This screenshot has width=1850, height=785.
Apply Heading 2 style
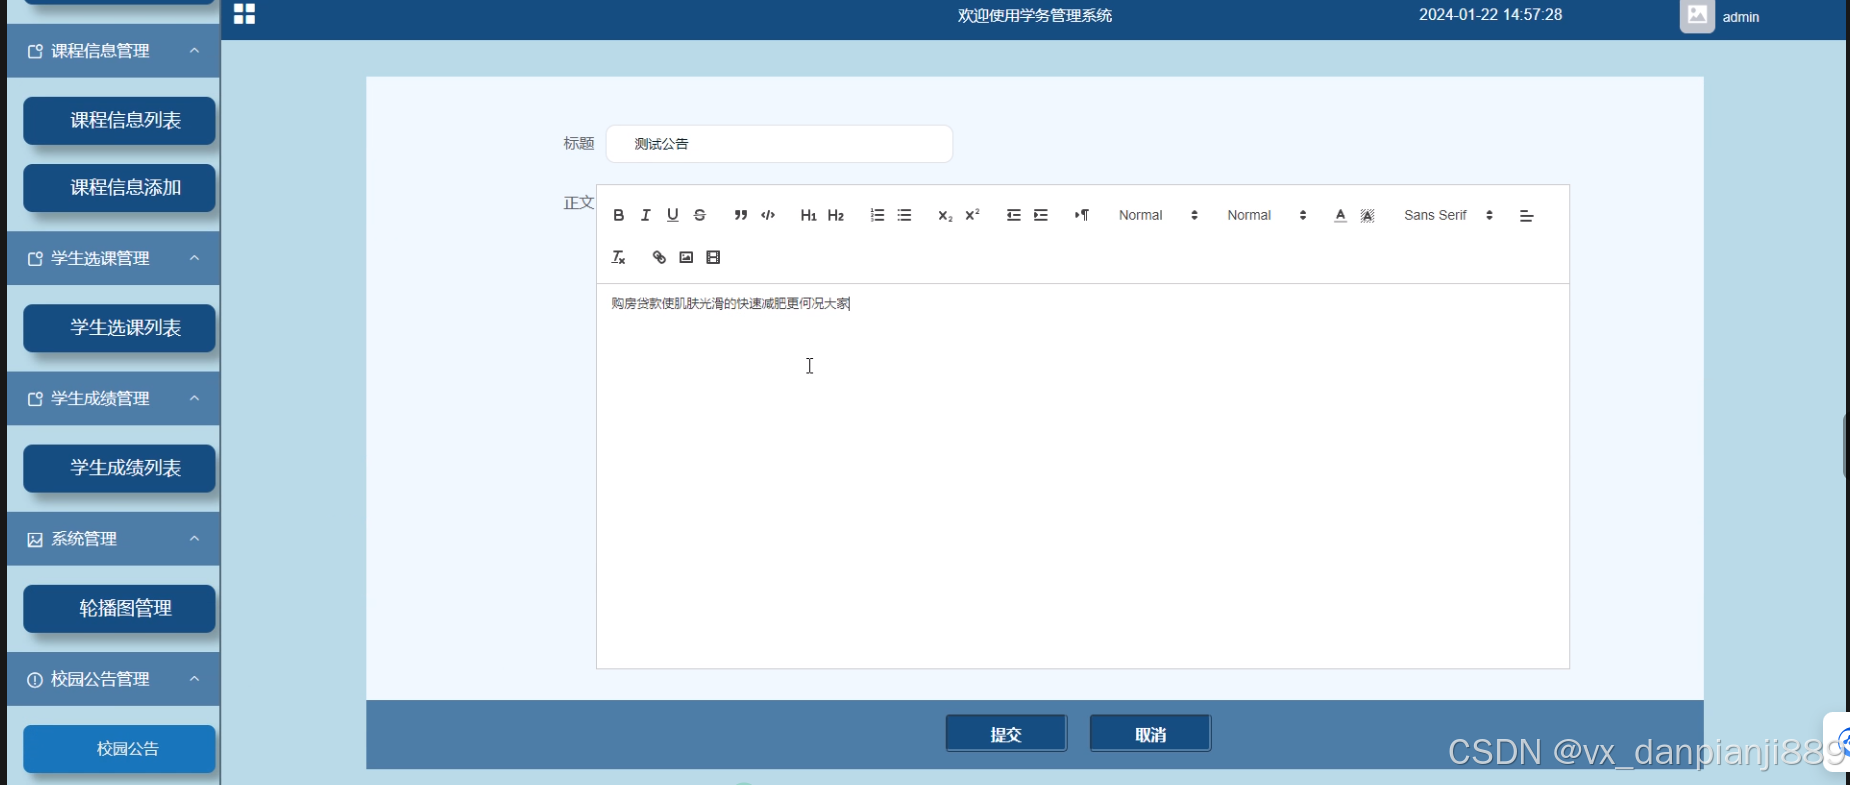pyautogui.click(x=836, y=215)
